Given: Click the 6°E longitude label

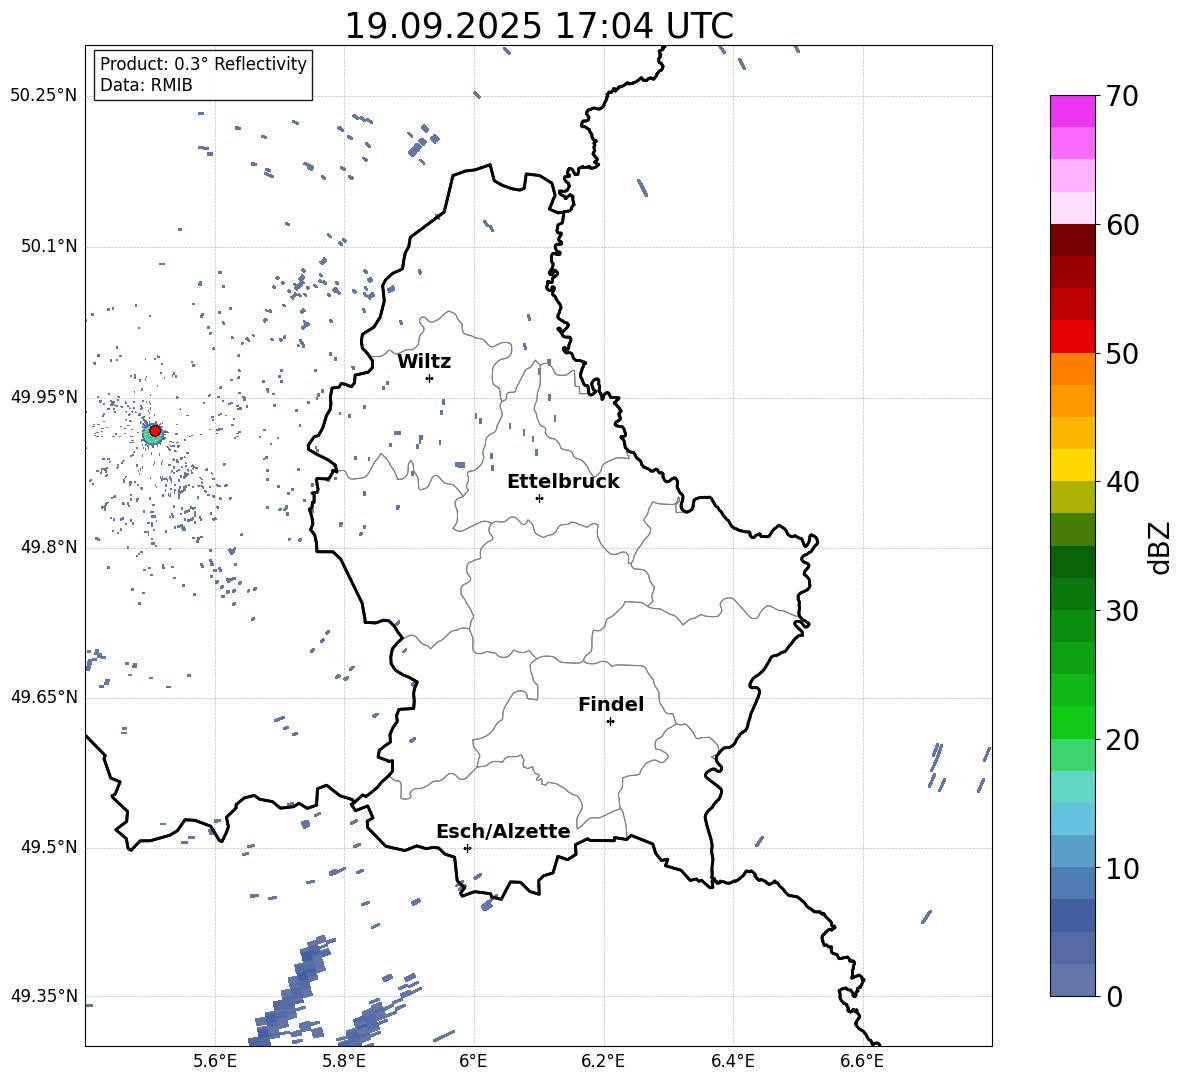Looking at the screenshot, I should (x=473, y=1061).
